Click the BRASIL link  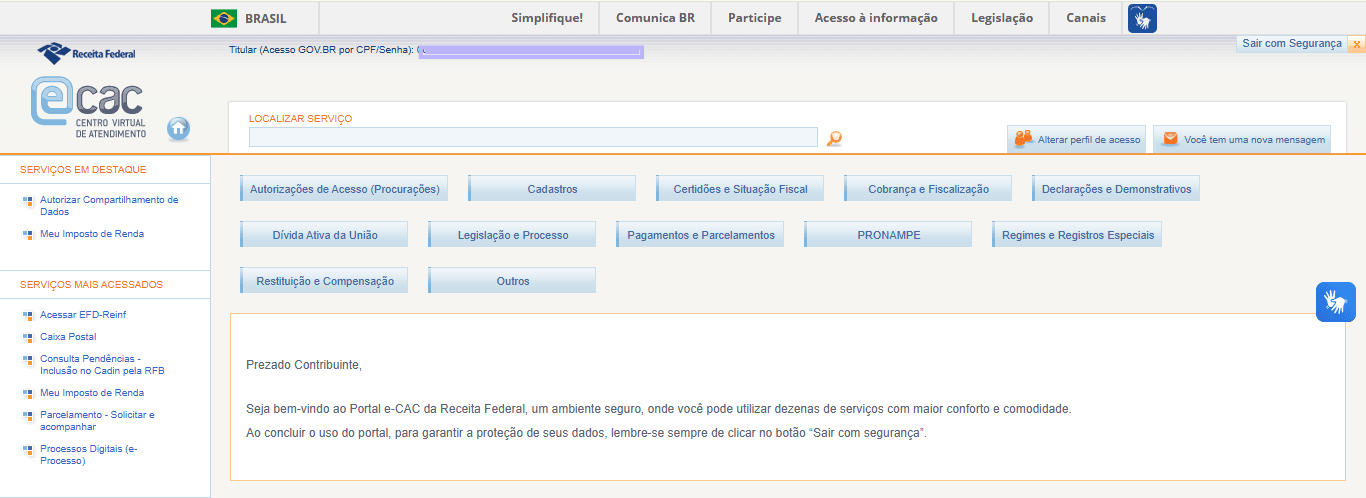(265, 18)
